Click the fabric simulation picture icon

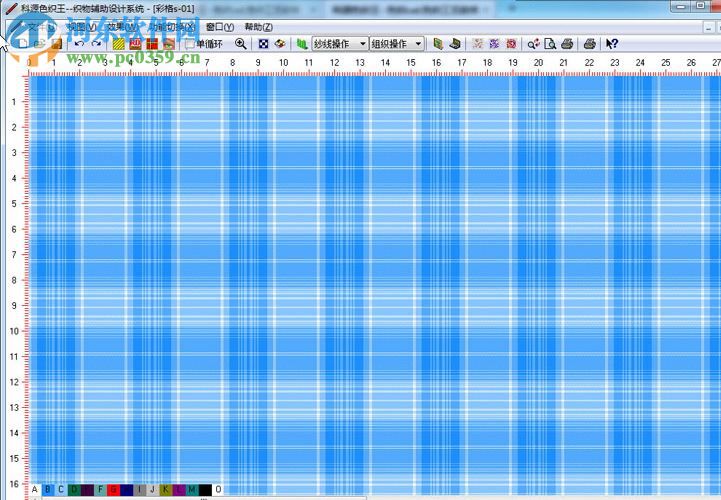tap(169, 44)
